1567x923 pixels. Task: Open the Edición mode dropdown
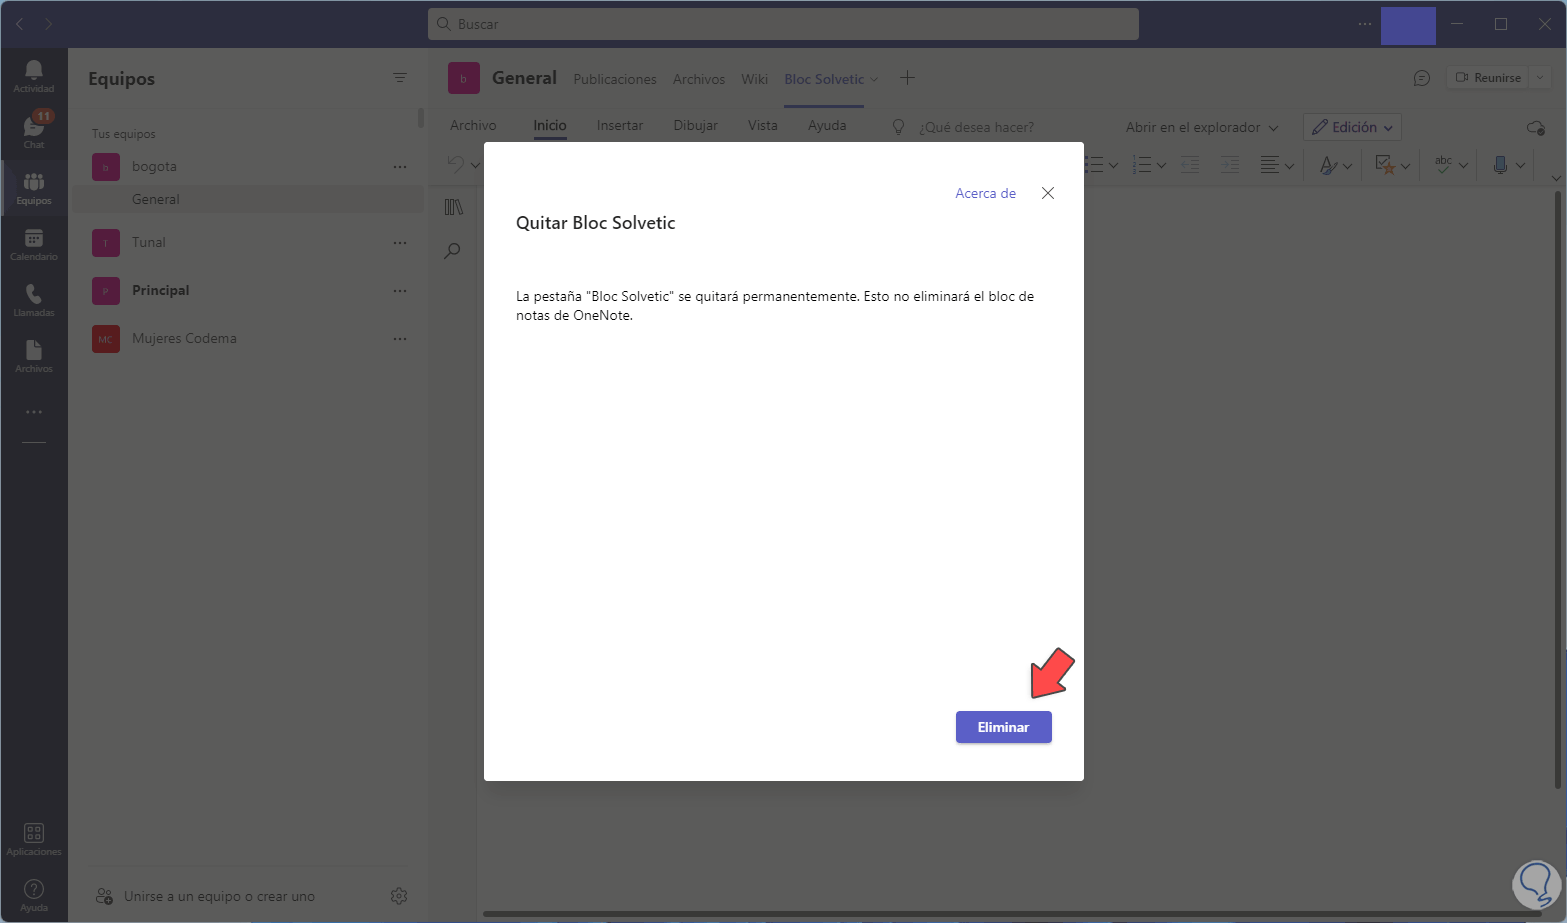point(1352,127)
